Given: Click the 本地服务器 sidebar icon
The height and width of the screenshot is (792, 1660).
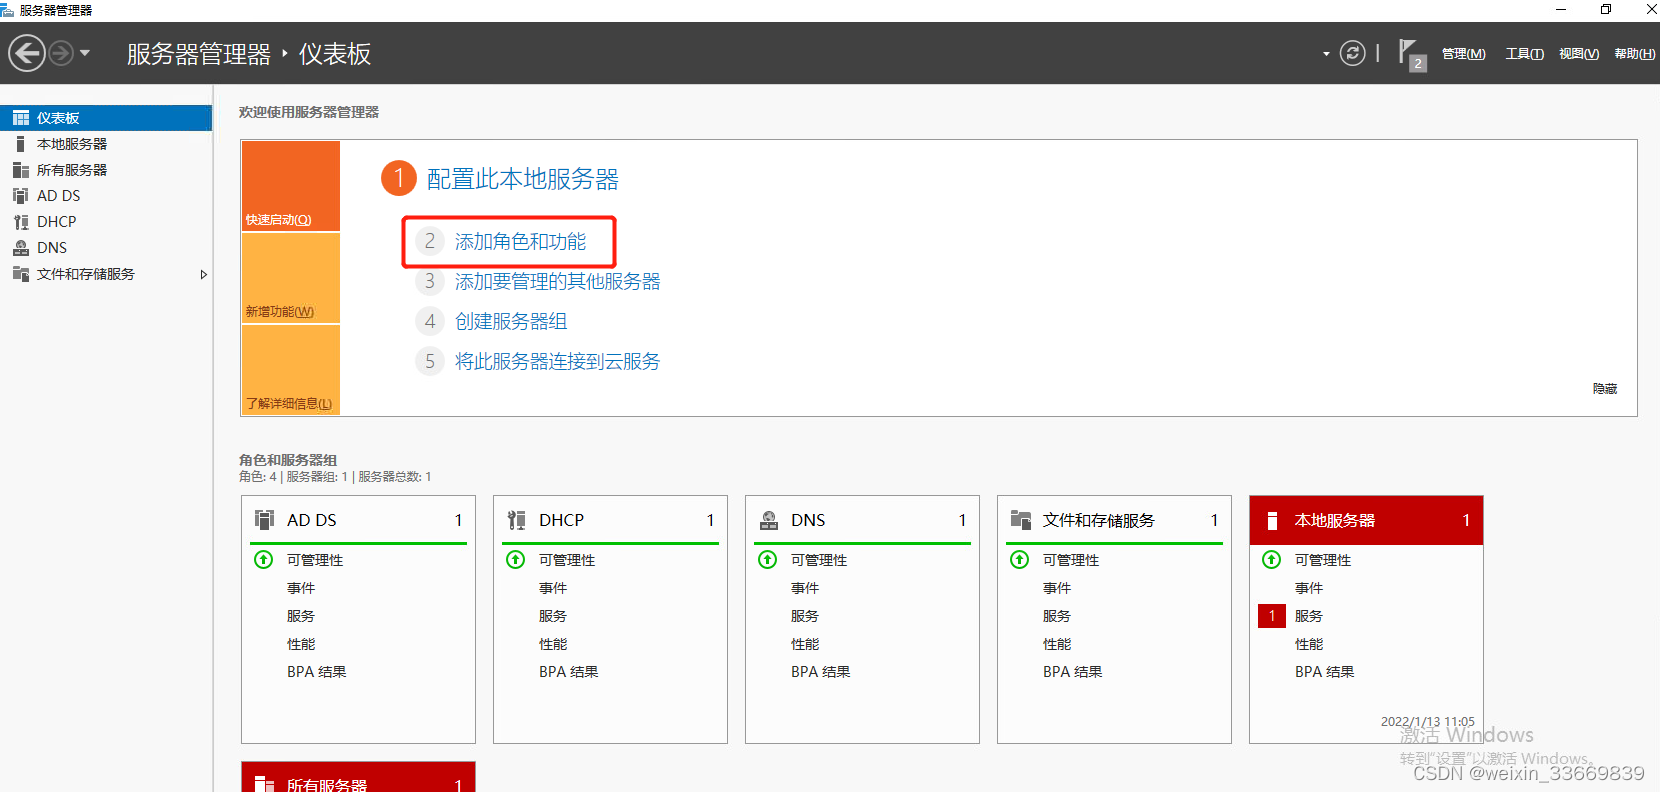Looking at the screenshot, I should pyautogui.click(x=21, y=144).
